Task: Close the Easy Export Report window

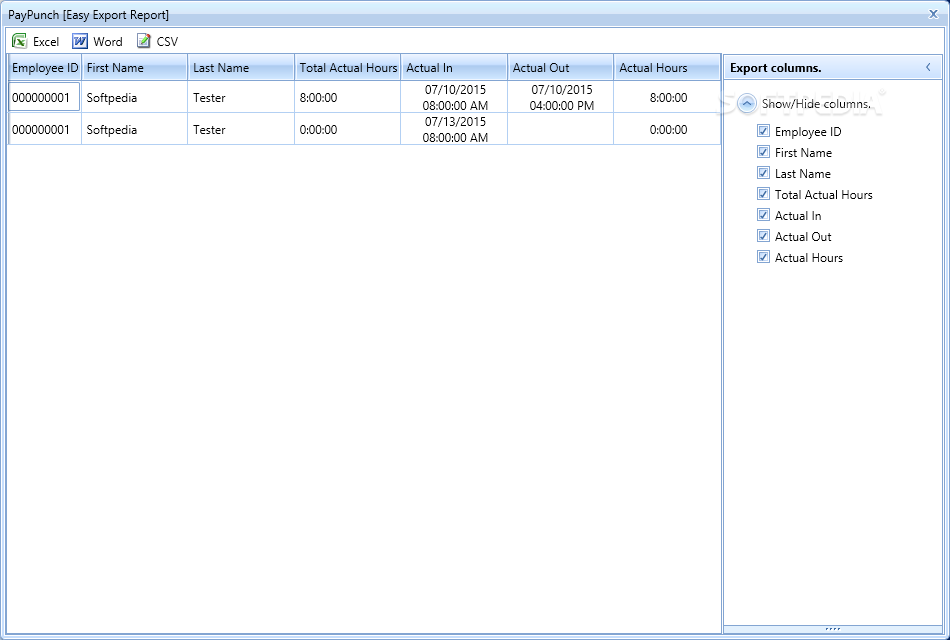Action: tap(933, 14)
